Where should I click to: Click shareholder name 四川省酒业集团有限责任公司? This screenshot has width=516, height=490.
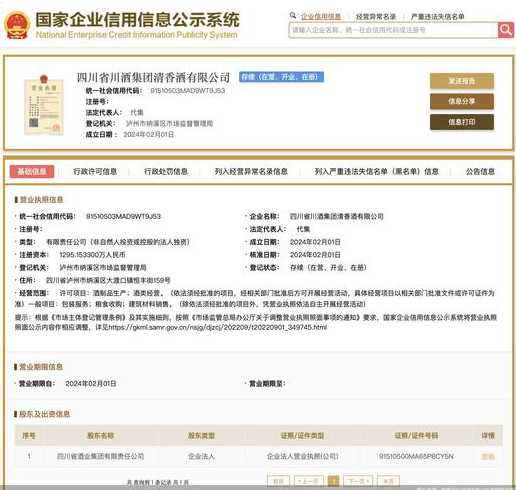point(100,456)
